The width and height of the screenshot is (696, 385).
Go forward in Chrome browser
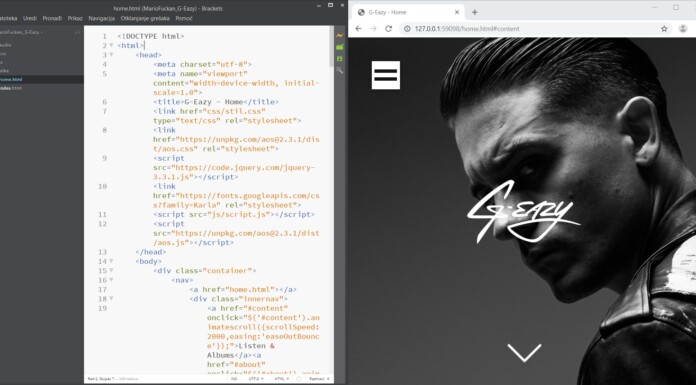(373, 29)
